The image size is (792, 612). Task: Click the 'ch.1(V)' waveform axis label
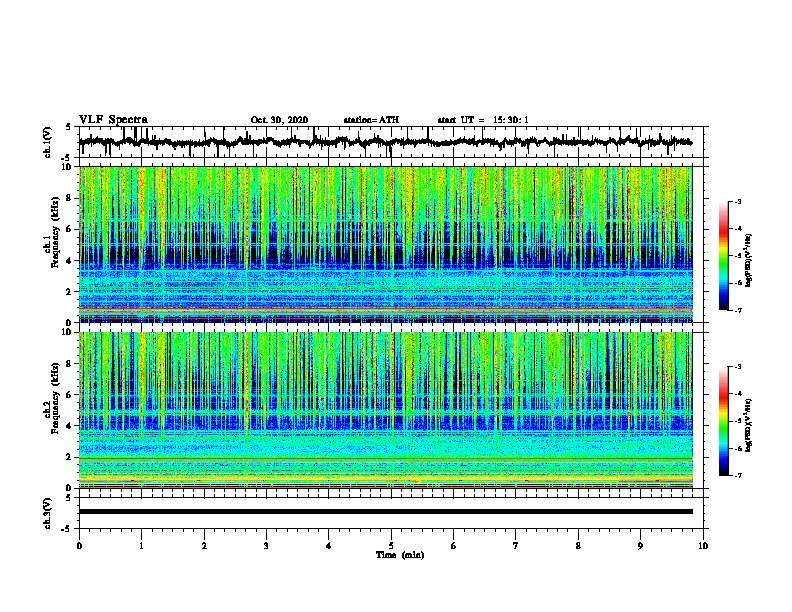[x=48, y=142]
